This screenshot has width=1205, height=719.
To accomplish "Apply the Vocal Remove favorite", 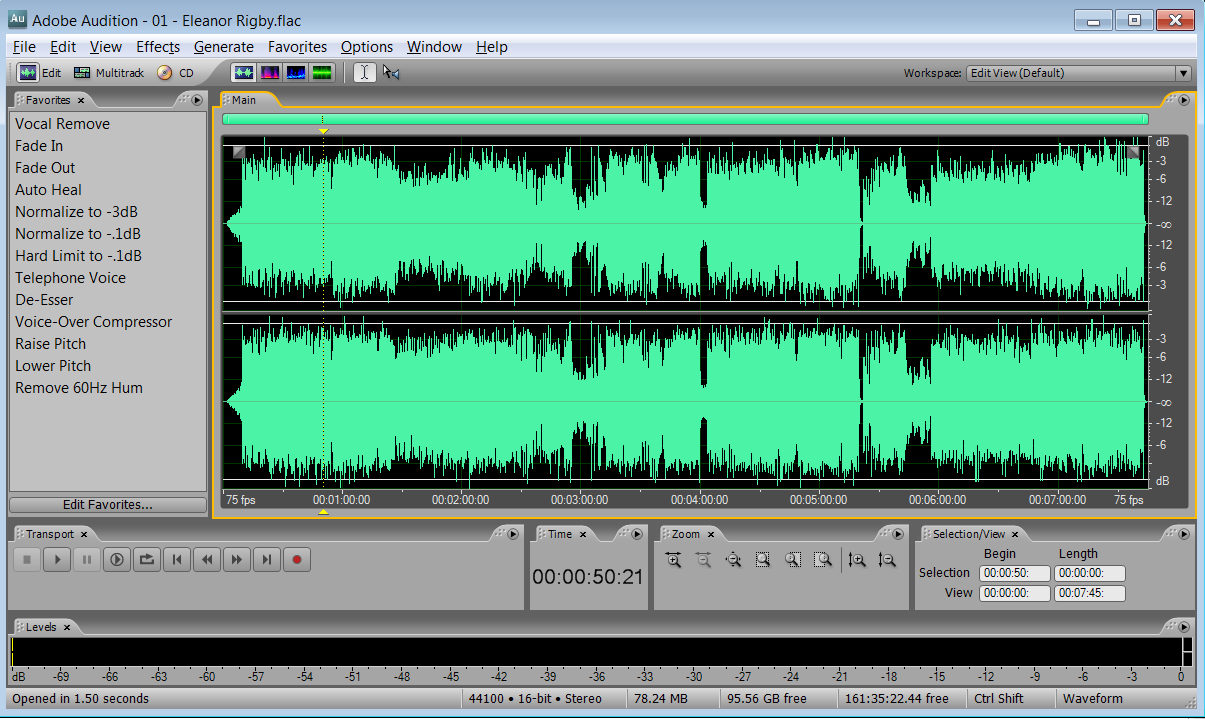I will [62, 124].
